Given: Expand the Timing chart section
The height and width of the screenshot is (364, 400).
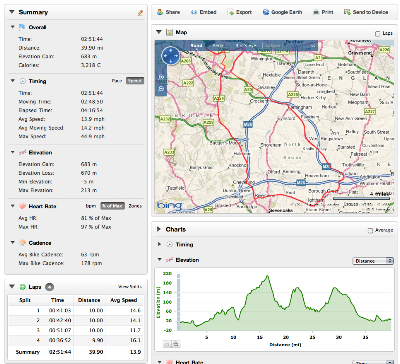Looking at the screenshot, I should pyautogui.click(x=159, y=244).
